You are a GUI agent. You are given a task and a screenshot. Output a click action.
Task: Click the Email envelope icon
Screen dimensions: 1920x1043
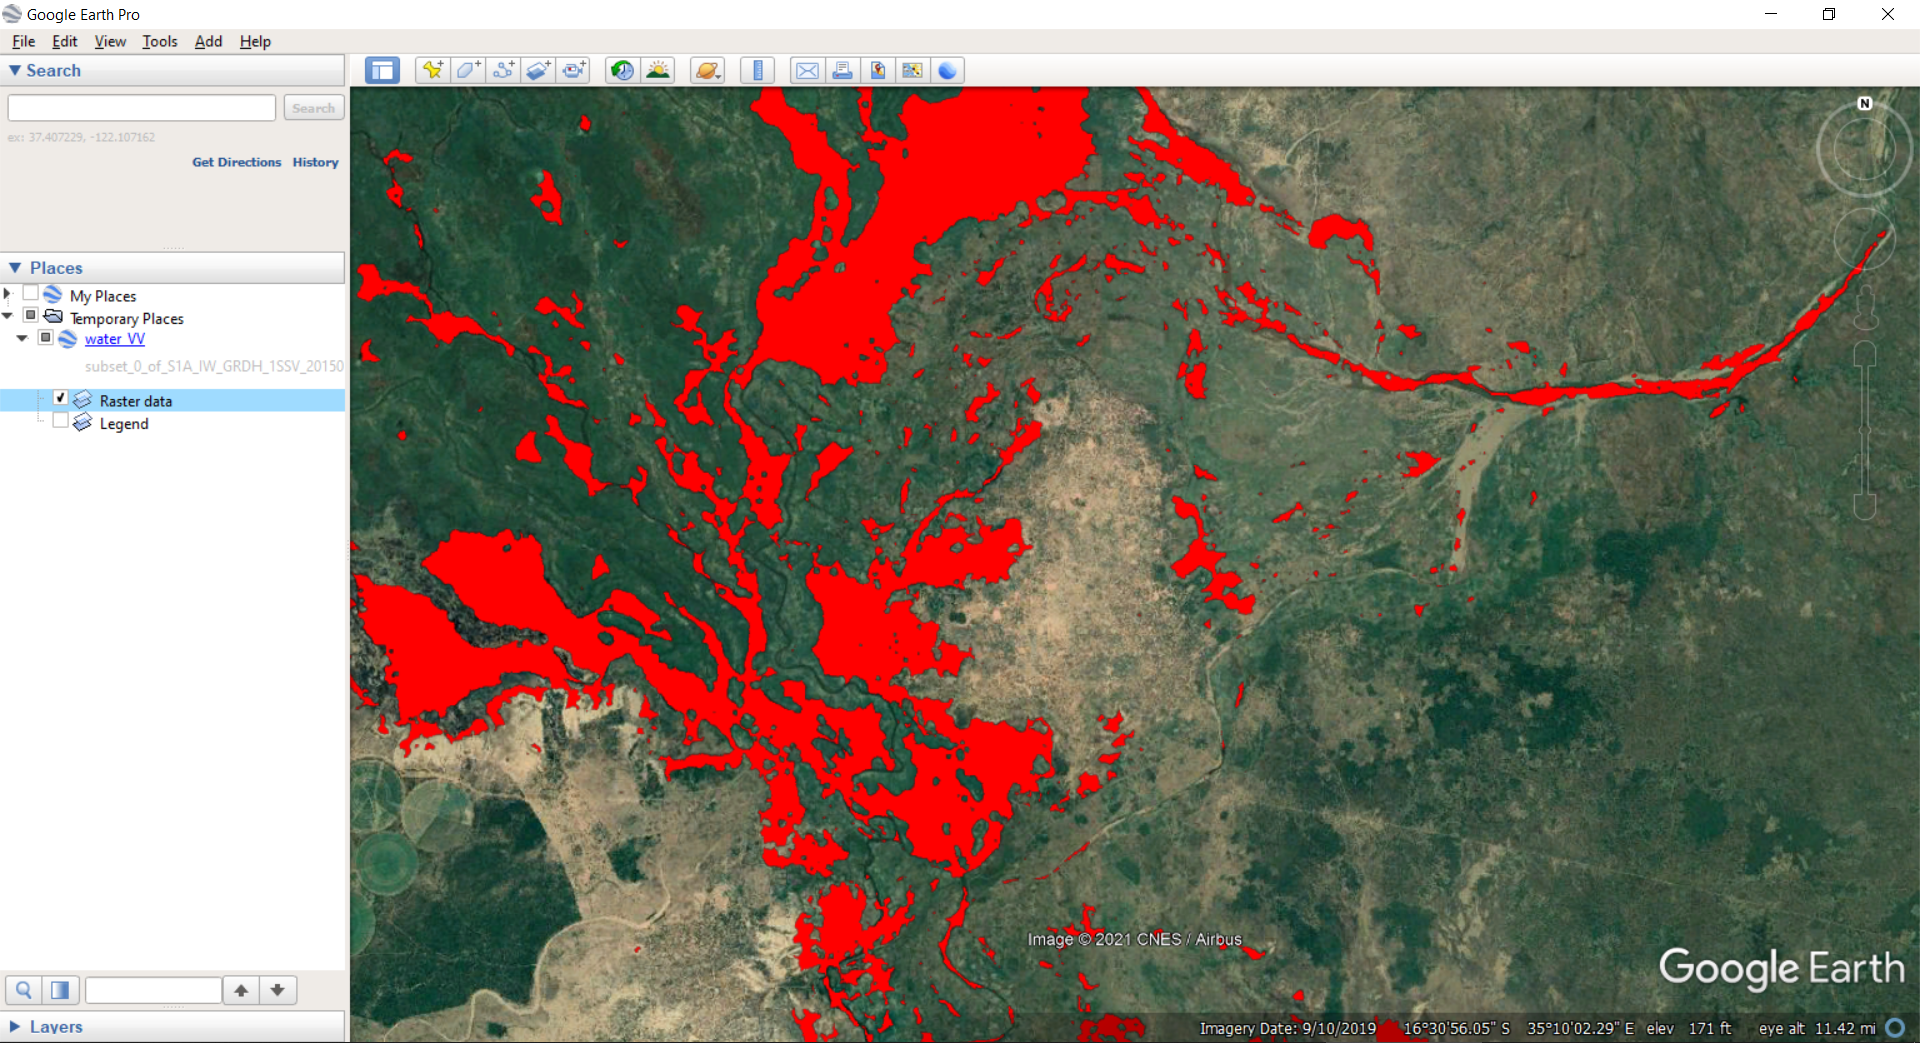(x=807, y=70)
